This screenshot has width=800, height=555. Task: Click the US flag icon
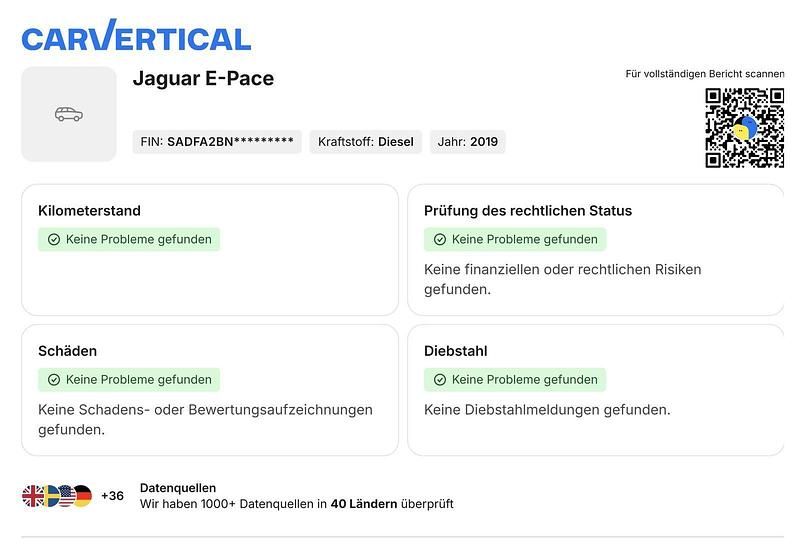[66, 496]
